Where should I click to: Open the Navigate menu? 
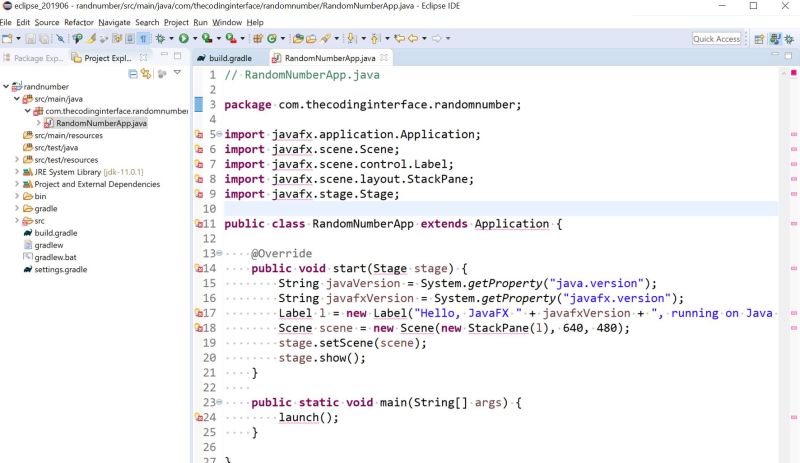pos(114,22)
